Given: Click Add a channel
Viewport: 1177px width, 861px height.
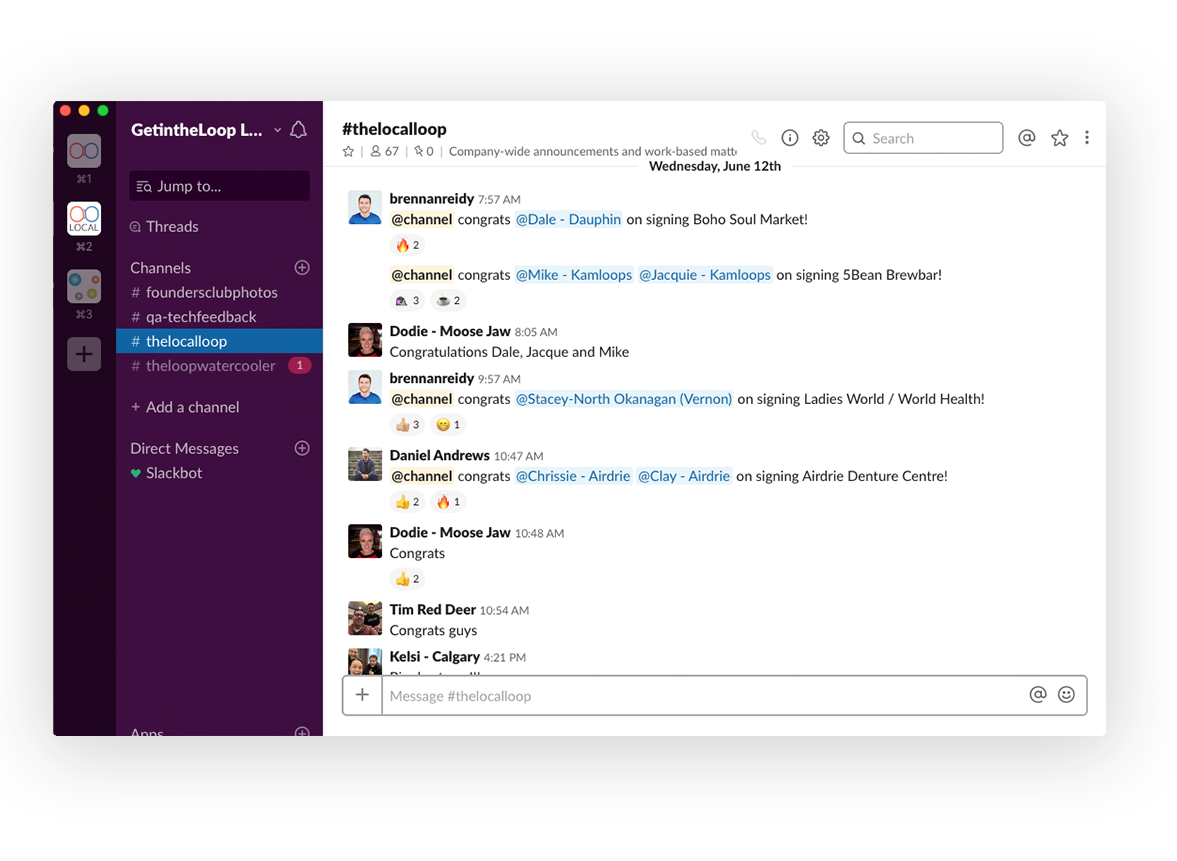Looking at the screenshot, I should pyautogui.click(x=185, y=407).
